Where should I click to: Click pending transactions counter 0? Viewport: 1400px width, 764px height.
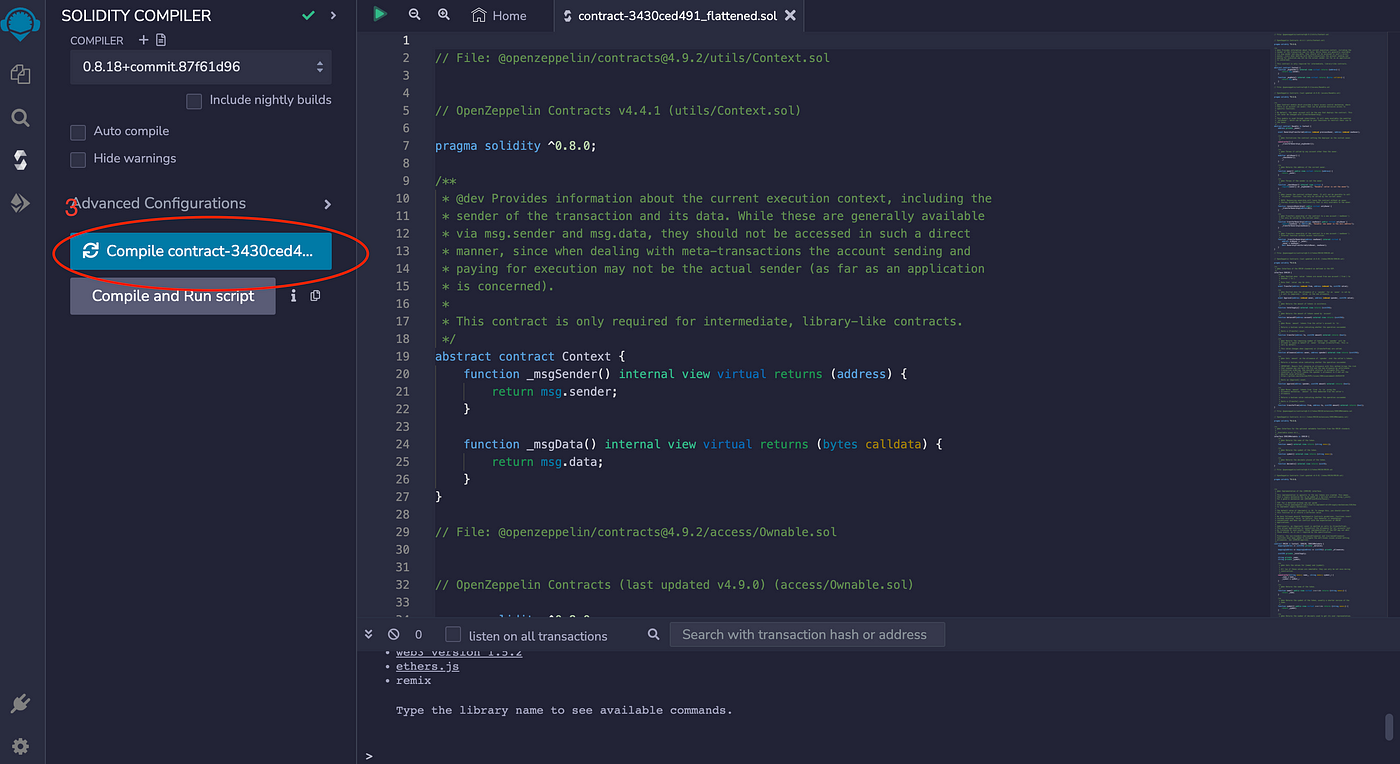click(x=418, y=635)
